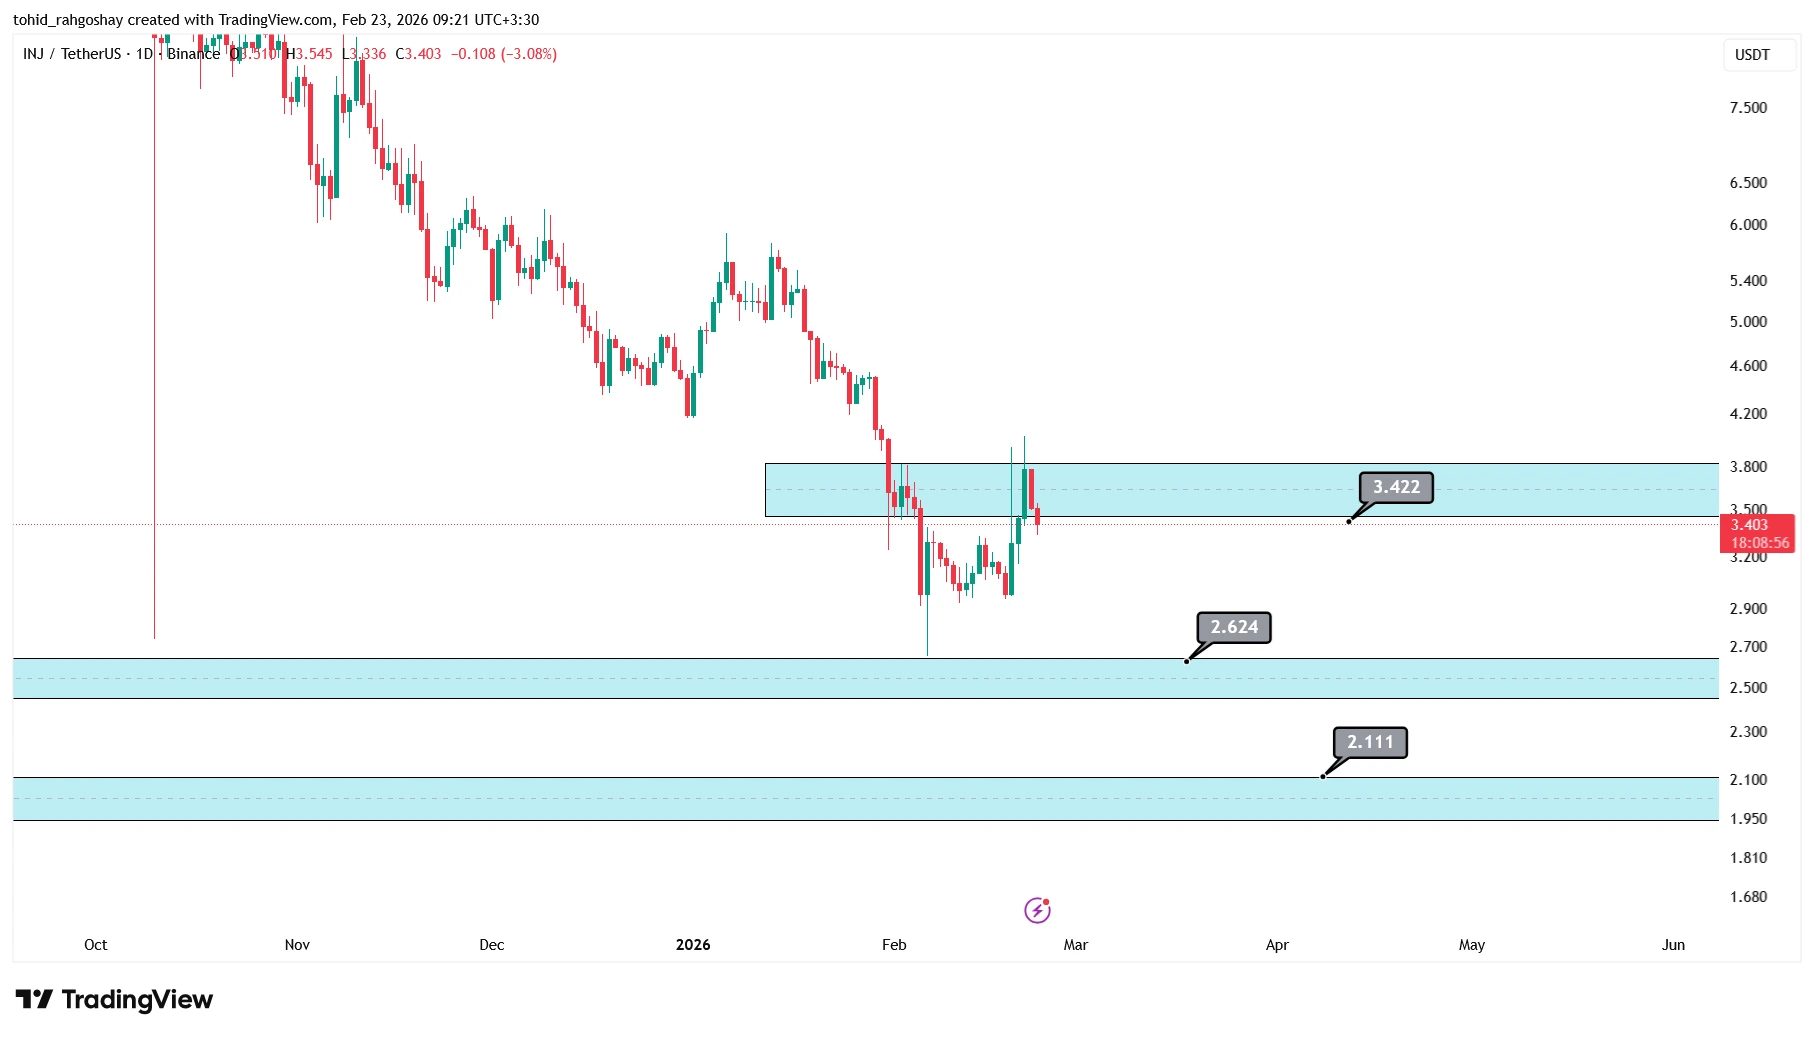Click the 18:08:56 bar countdown timer
The image size is (1814, 1037).
click(x=1760, y=543)
